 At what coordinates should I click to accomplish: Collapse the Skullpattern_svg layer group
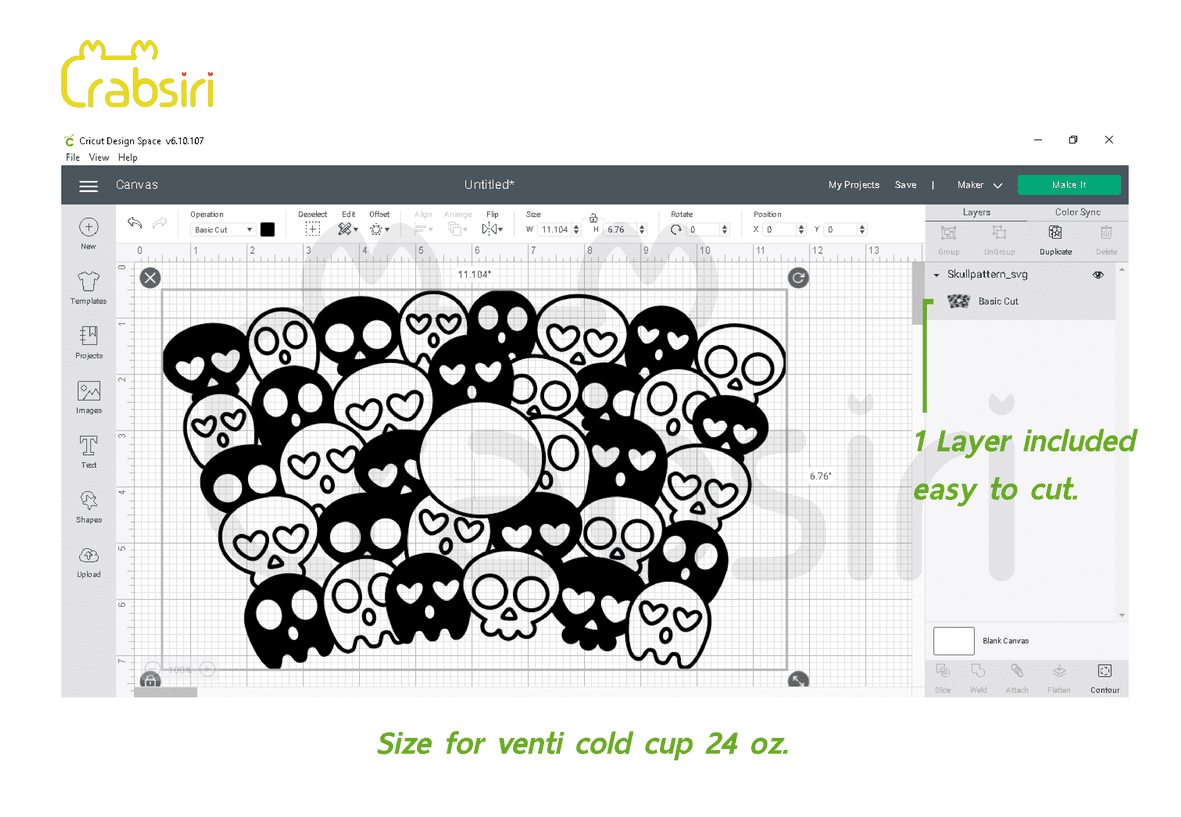(936, 275)
